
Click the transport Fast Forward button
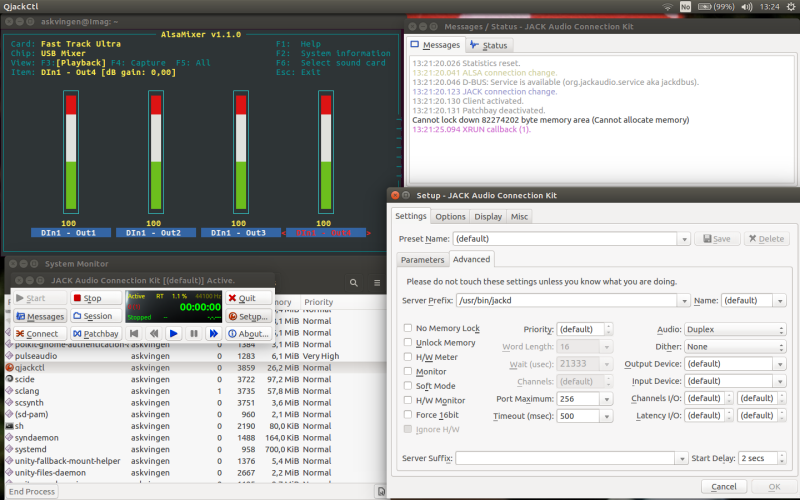click(214, 333)
